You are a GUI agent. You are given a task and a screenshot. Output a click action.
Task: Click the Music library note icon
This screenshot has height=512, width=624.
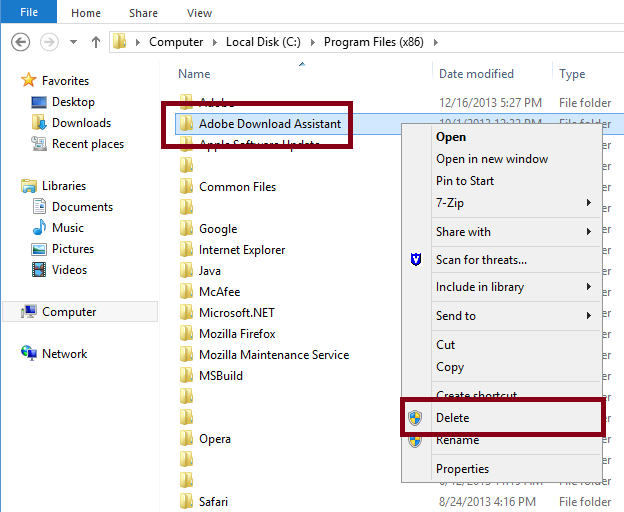tap(39, 228)
